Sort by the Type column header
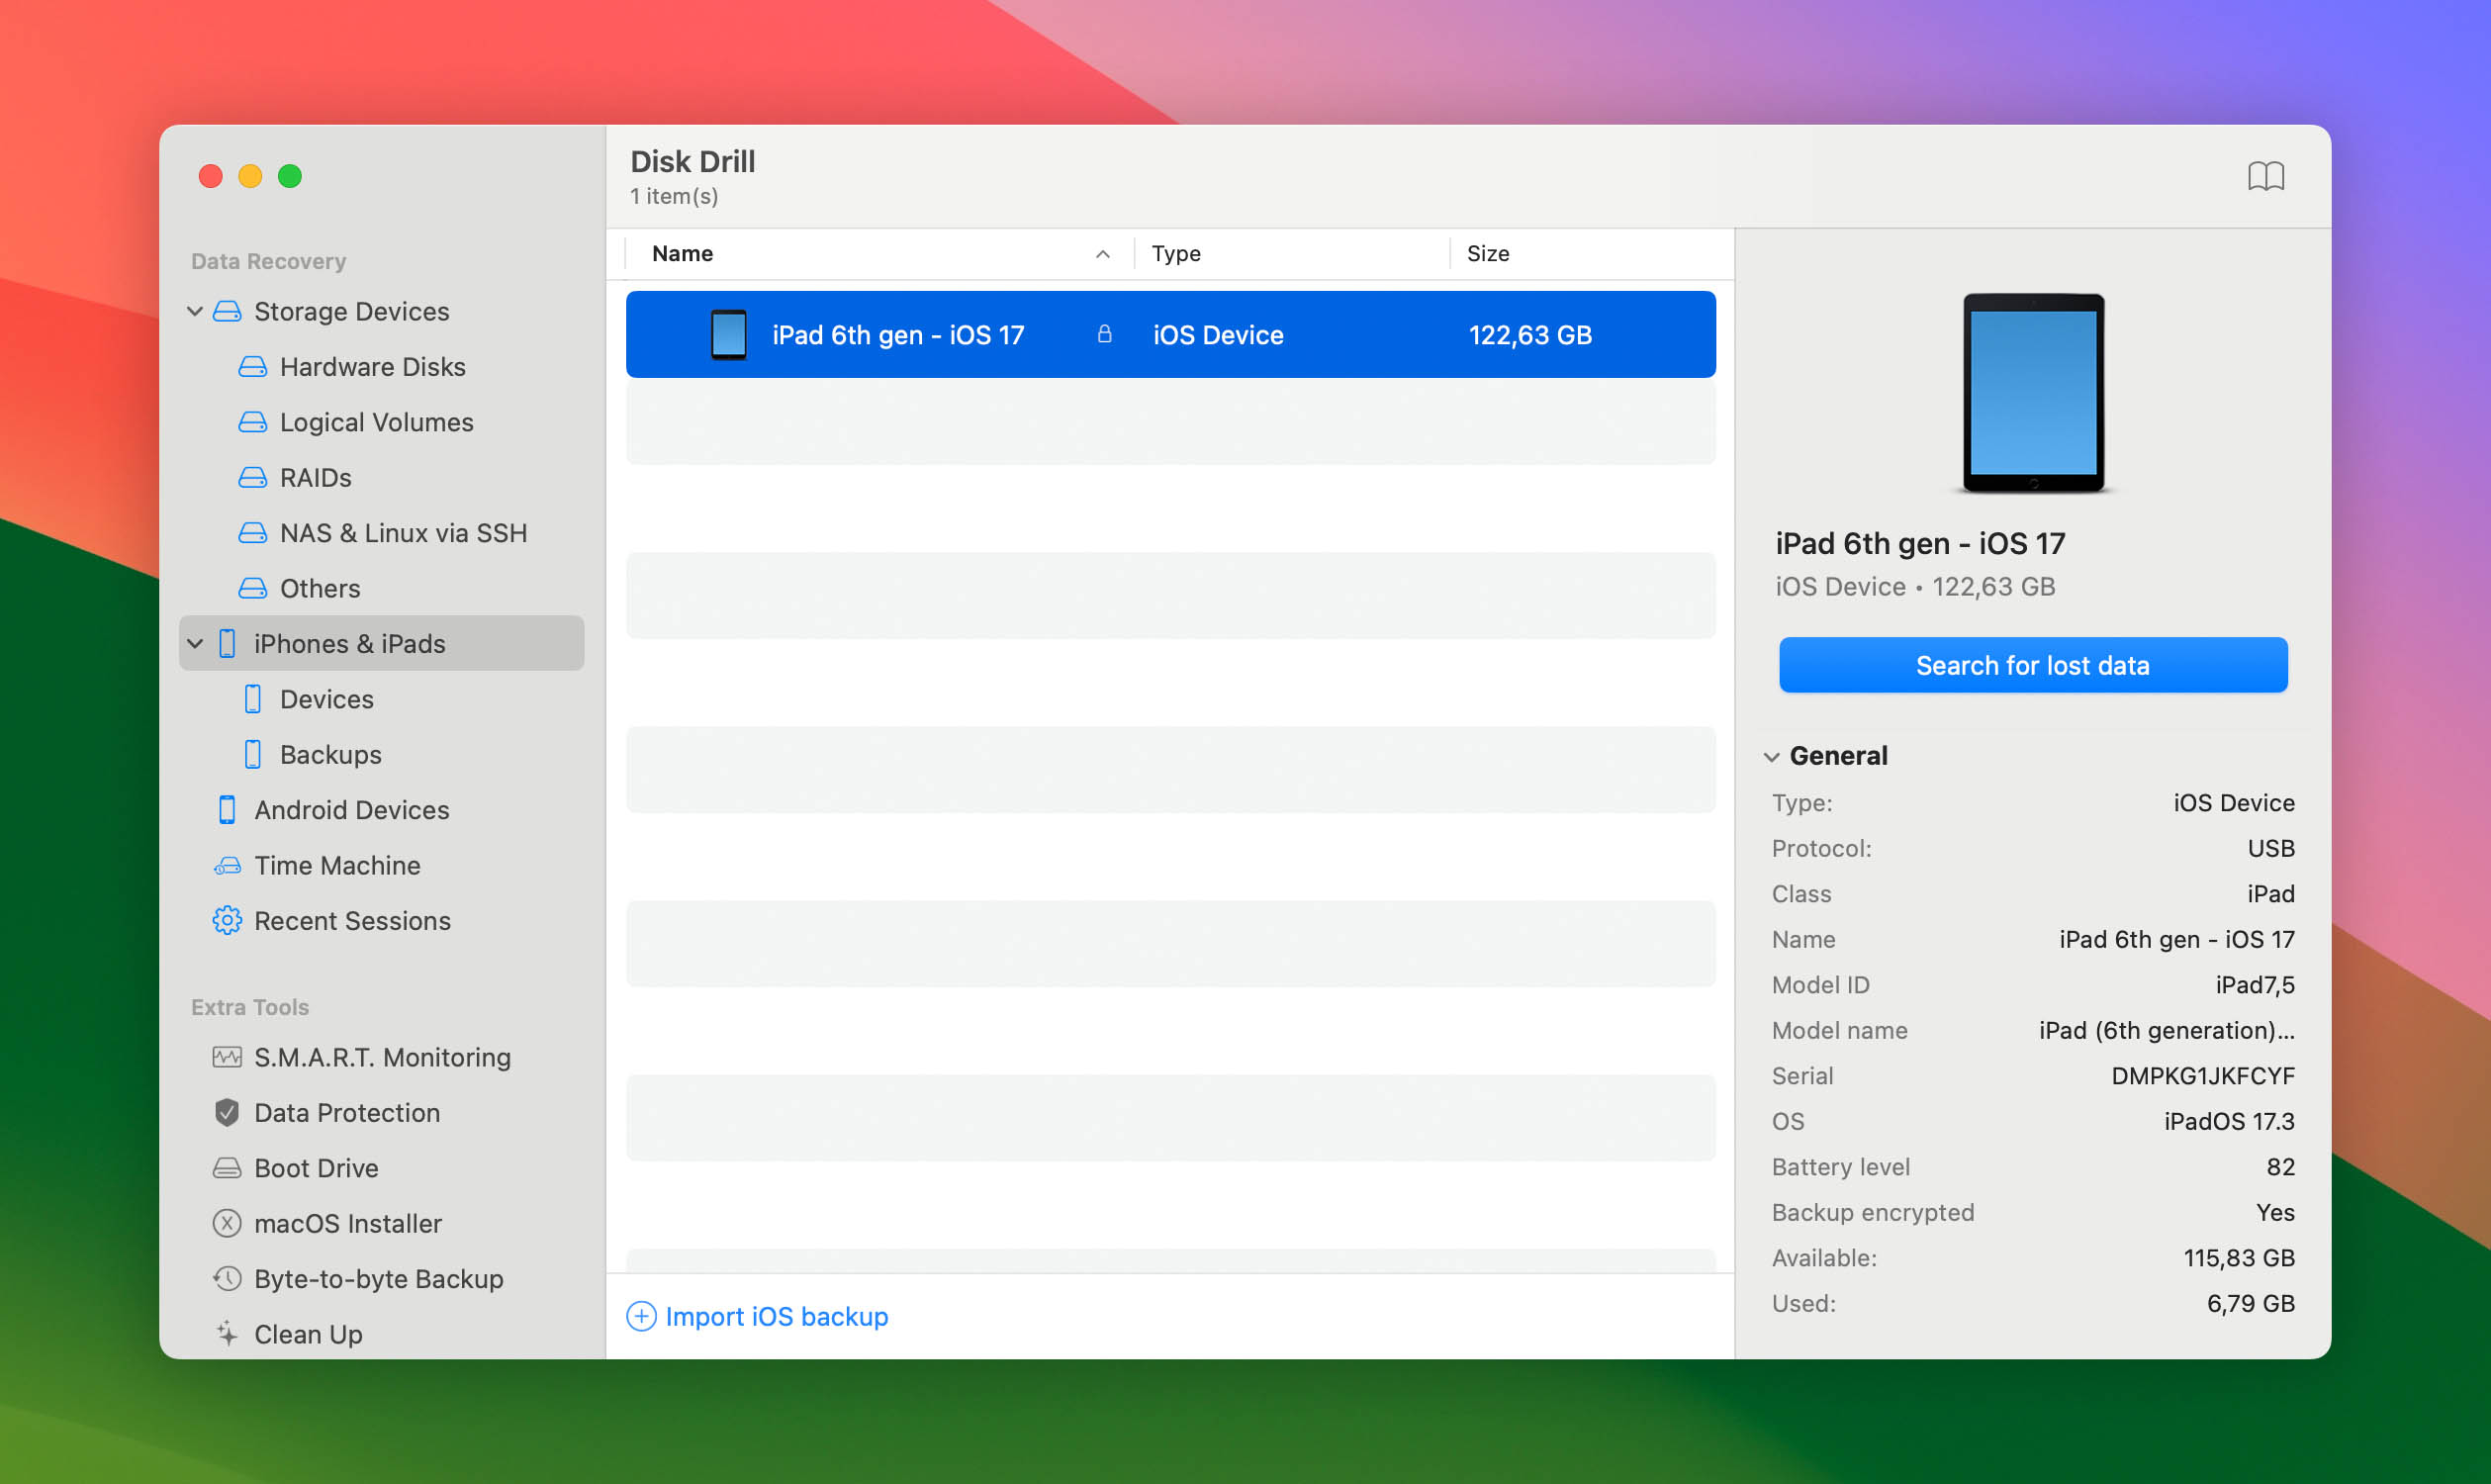 tap(1175, 254)
